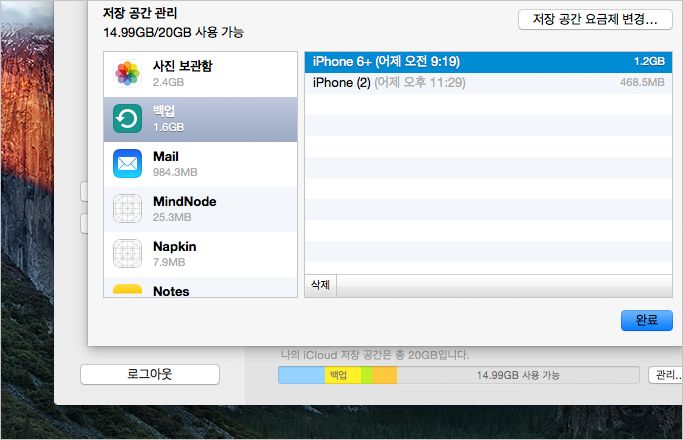Click the 삭제 button below backup list

tap(320, 285)
